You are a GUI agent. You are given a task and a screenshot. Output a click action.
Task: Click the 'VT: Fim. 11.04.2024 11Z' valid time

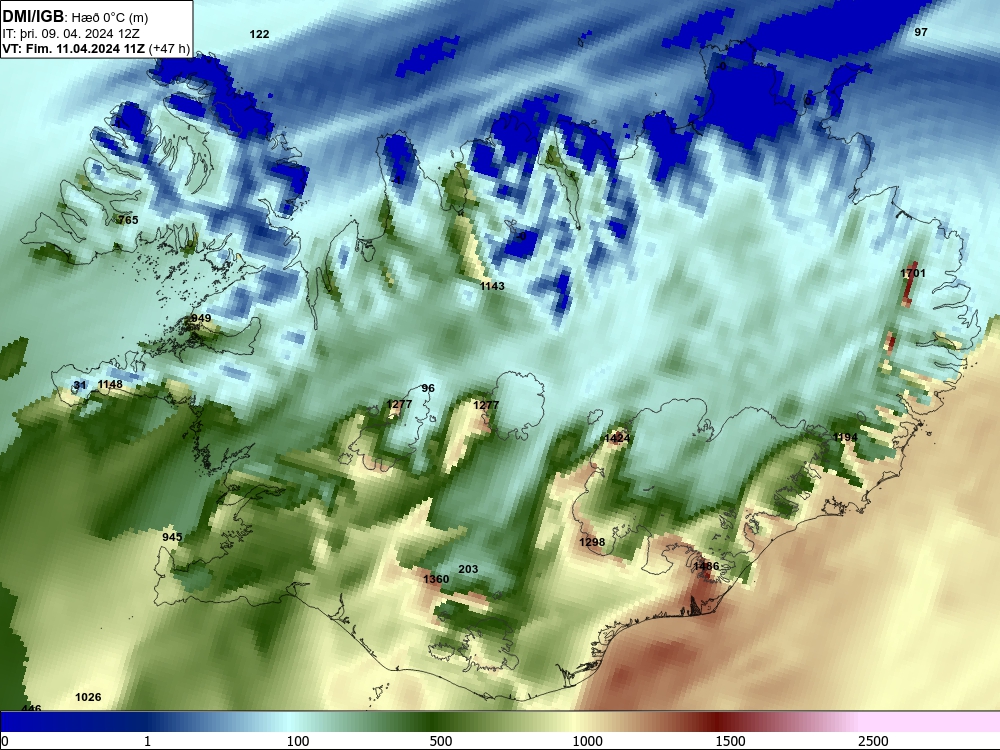coord(73,48)
